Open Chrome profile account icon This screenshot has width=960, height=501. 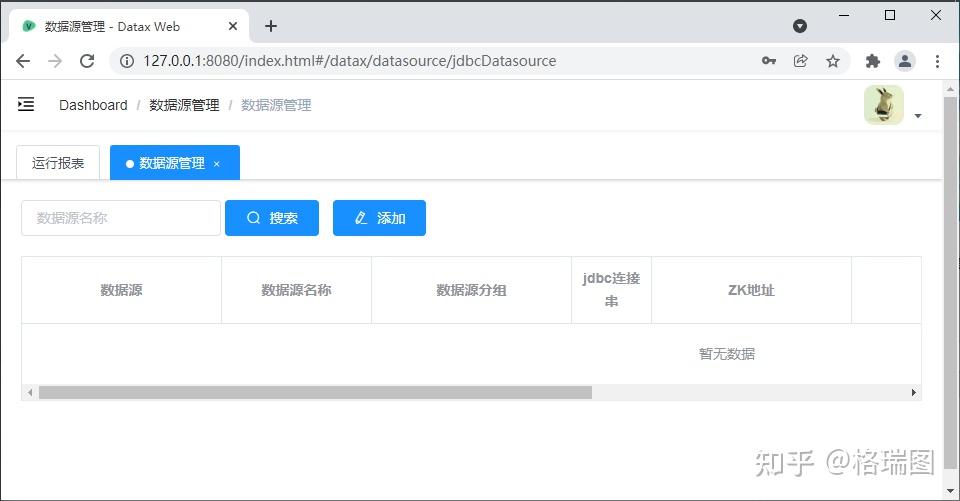905,61
